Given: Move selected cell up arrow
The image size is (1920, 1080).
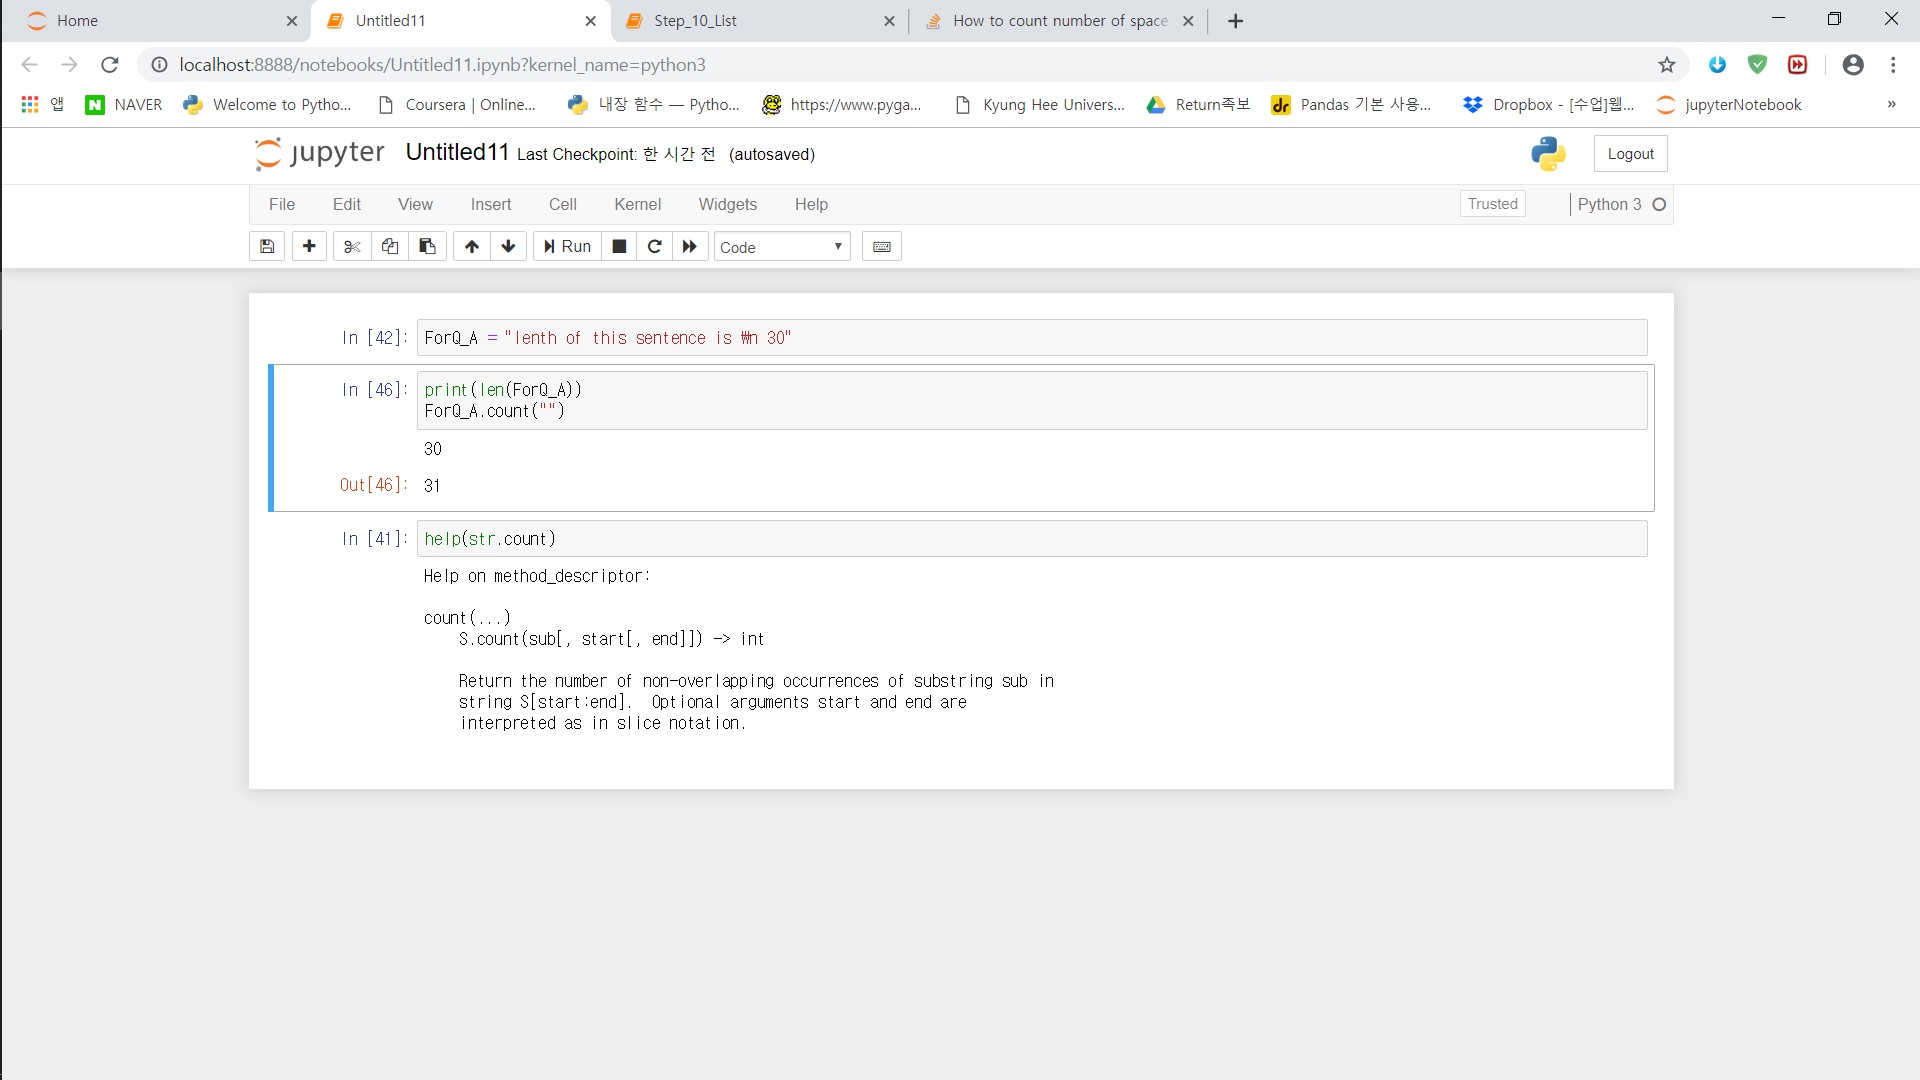Looking at the screenshot, I should [472, 246].
